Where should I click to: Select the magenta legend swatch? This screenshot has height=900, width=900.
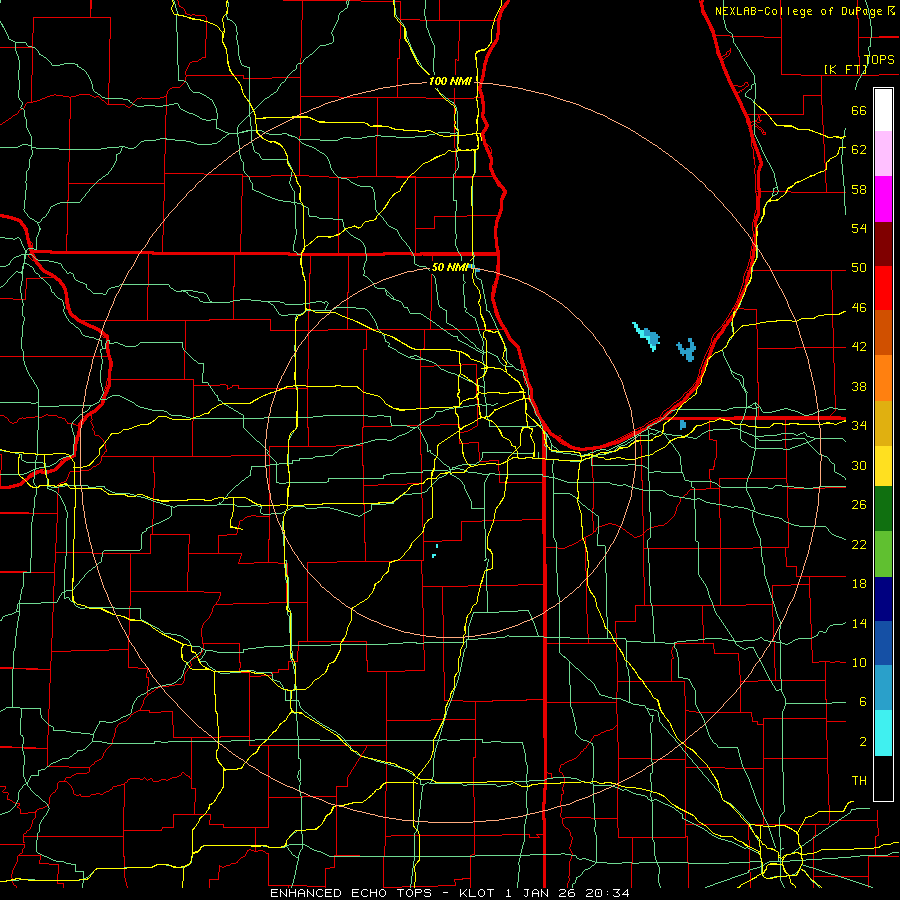[x=883, y=199]
